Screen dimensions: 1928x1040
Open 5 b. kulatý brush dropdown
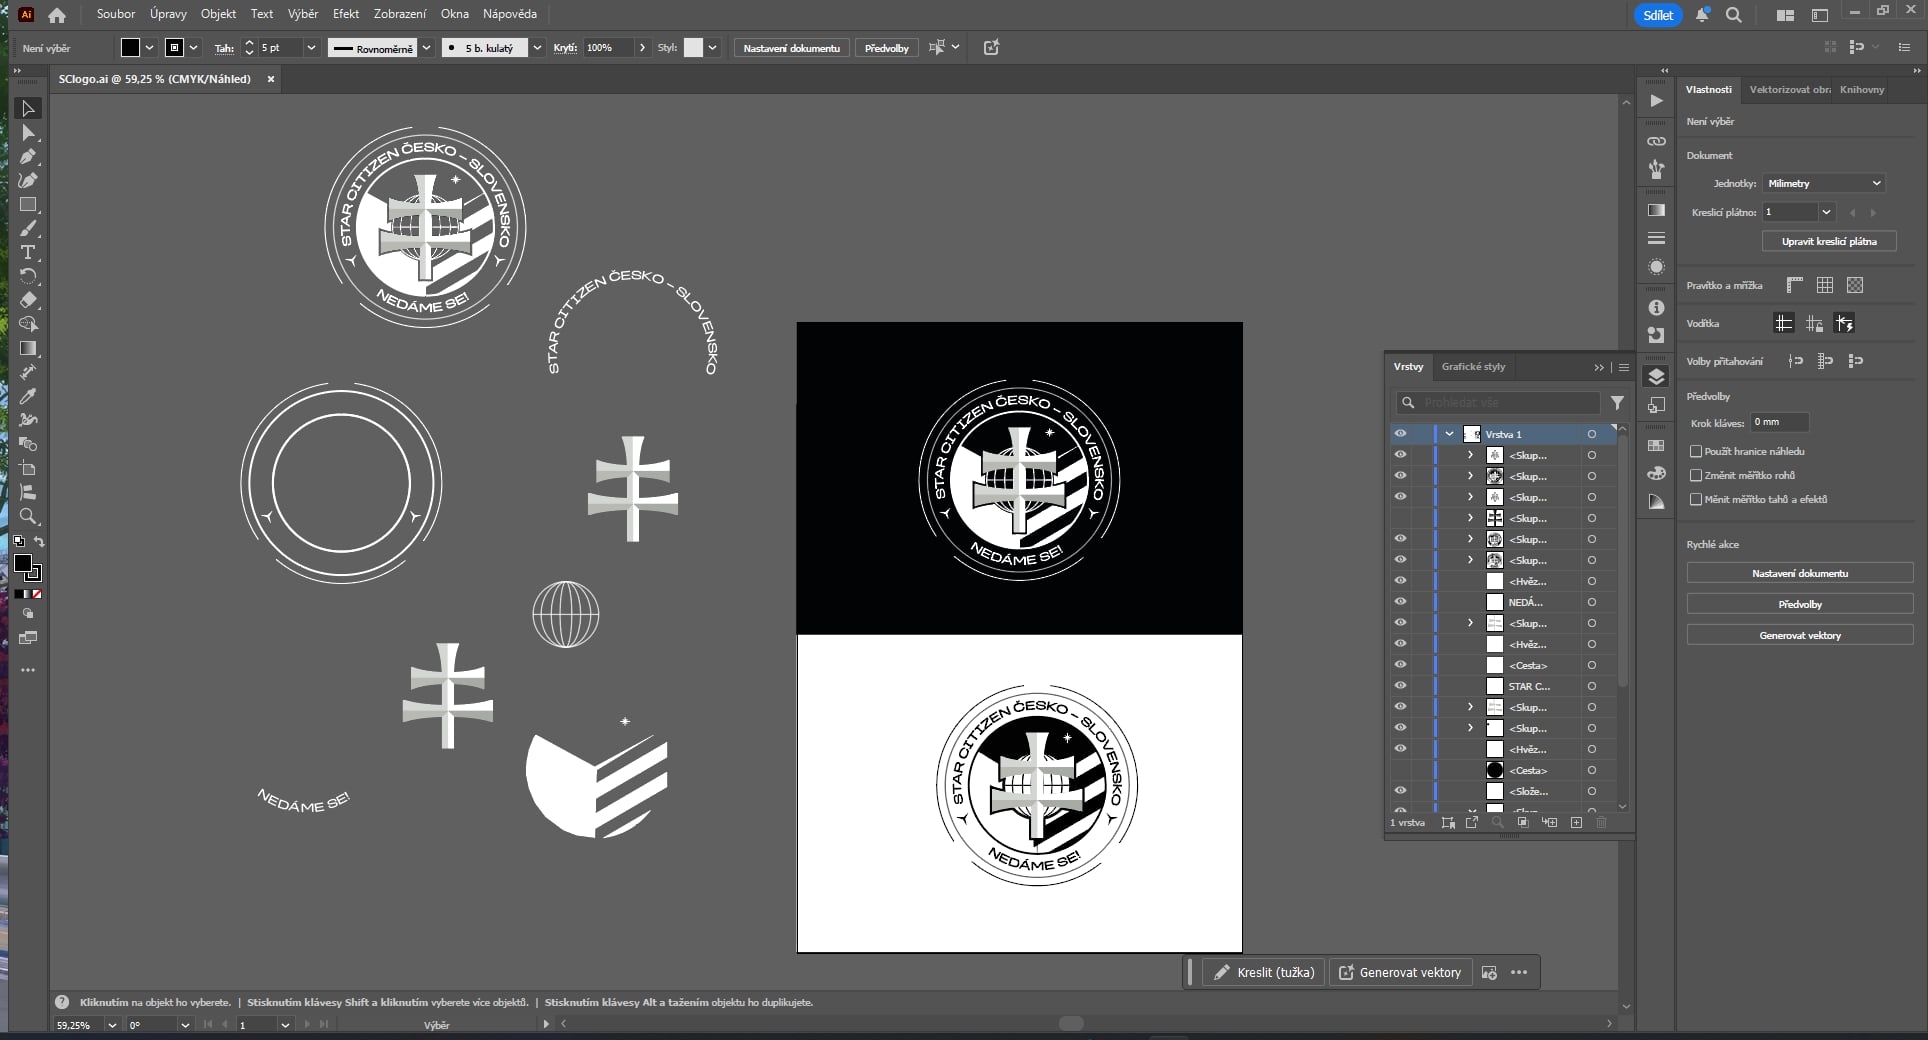537,48
